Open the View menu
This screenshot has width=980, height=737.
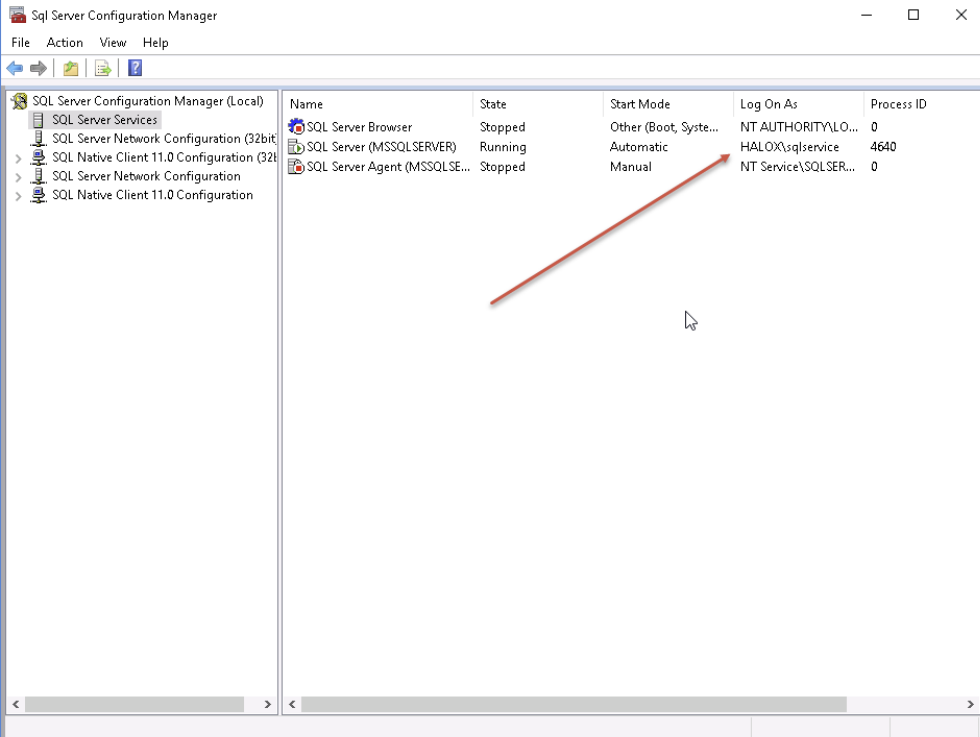coord(112,43)
